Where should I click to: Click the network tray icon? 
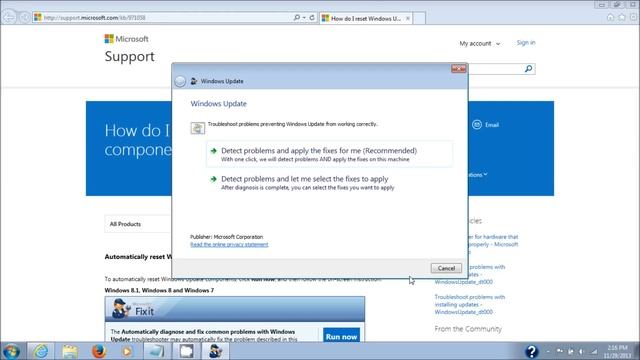pos(594,351)
